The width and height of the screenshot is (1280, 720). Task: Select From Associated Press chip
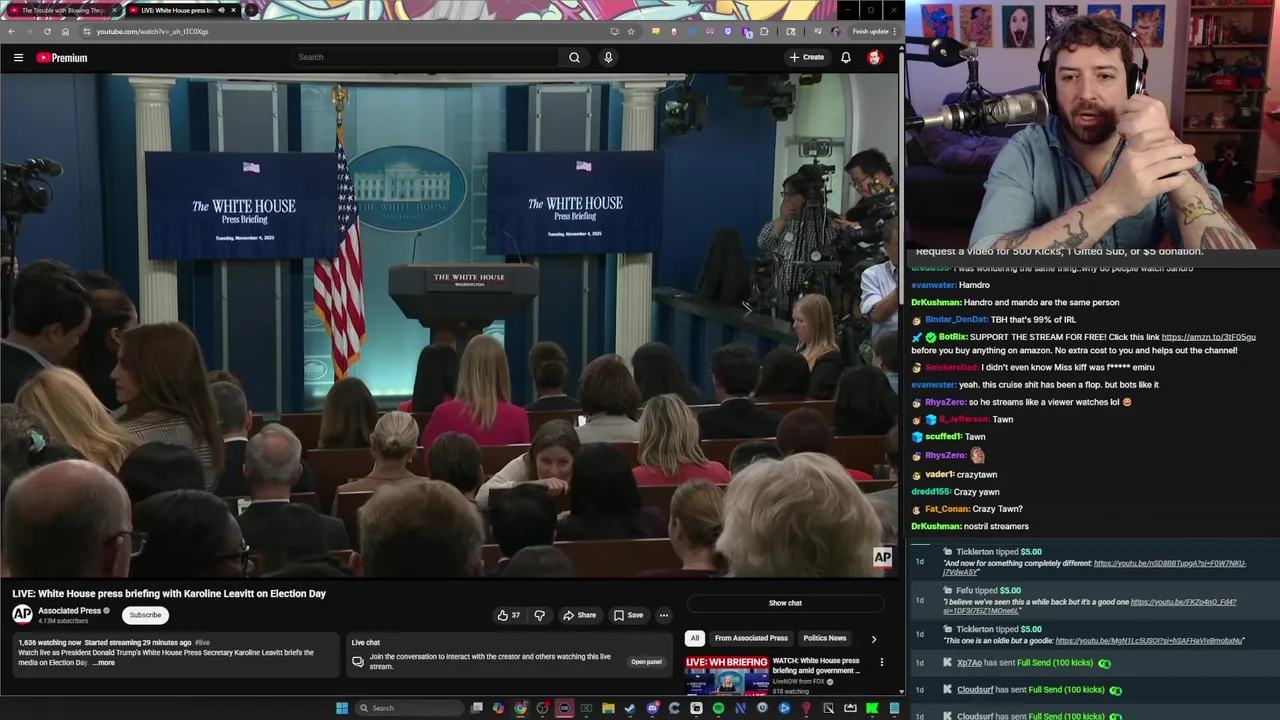751,638
